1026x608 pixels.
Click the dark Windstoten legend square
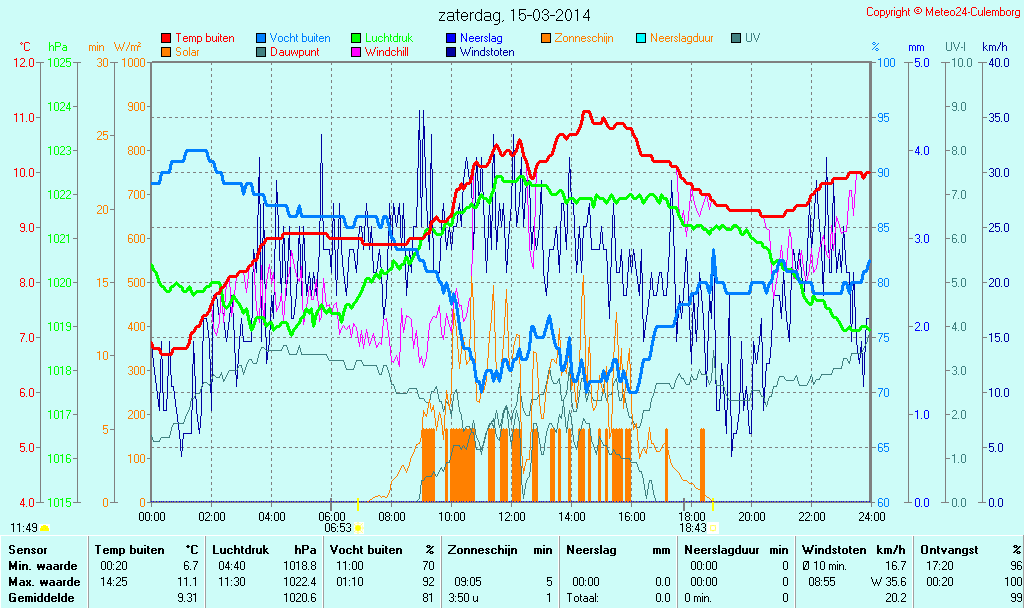click(451, 52)
